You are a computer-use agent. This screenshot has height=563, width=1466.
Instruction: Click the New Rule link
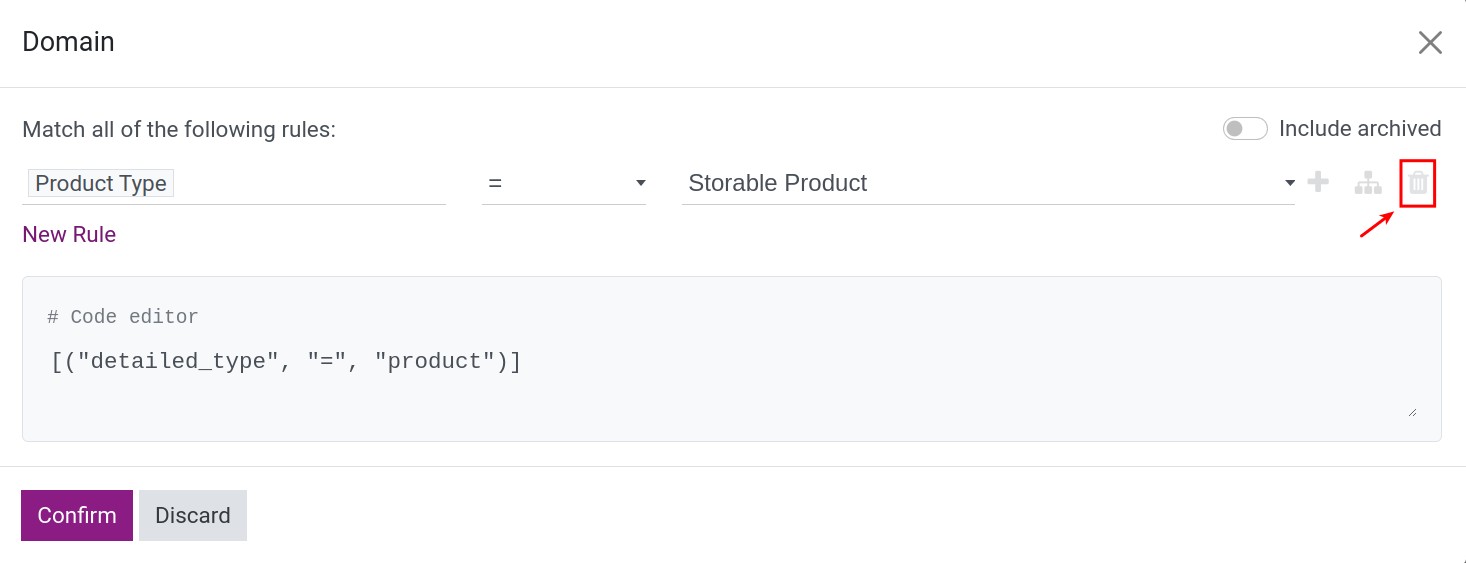pos(69,234)
